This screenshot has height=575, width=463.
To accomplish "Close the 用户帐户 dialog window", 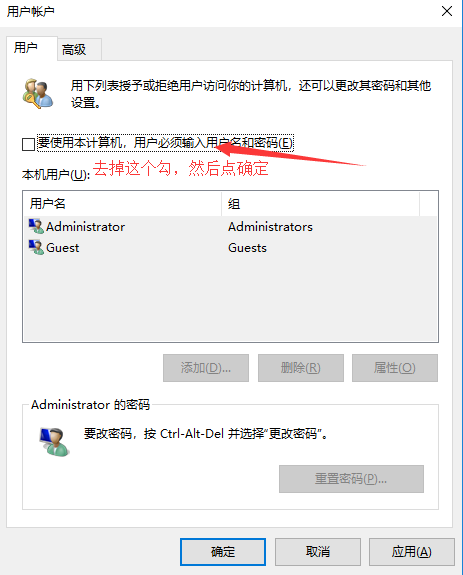I will [447, 11].
